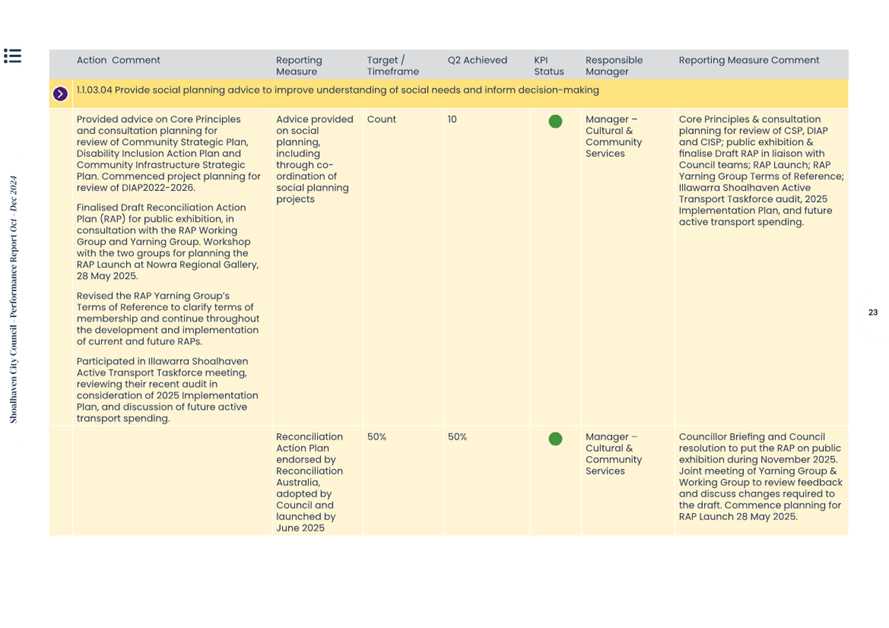Select the Count target cell

381,120
